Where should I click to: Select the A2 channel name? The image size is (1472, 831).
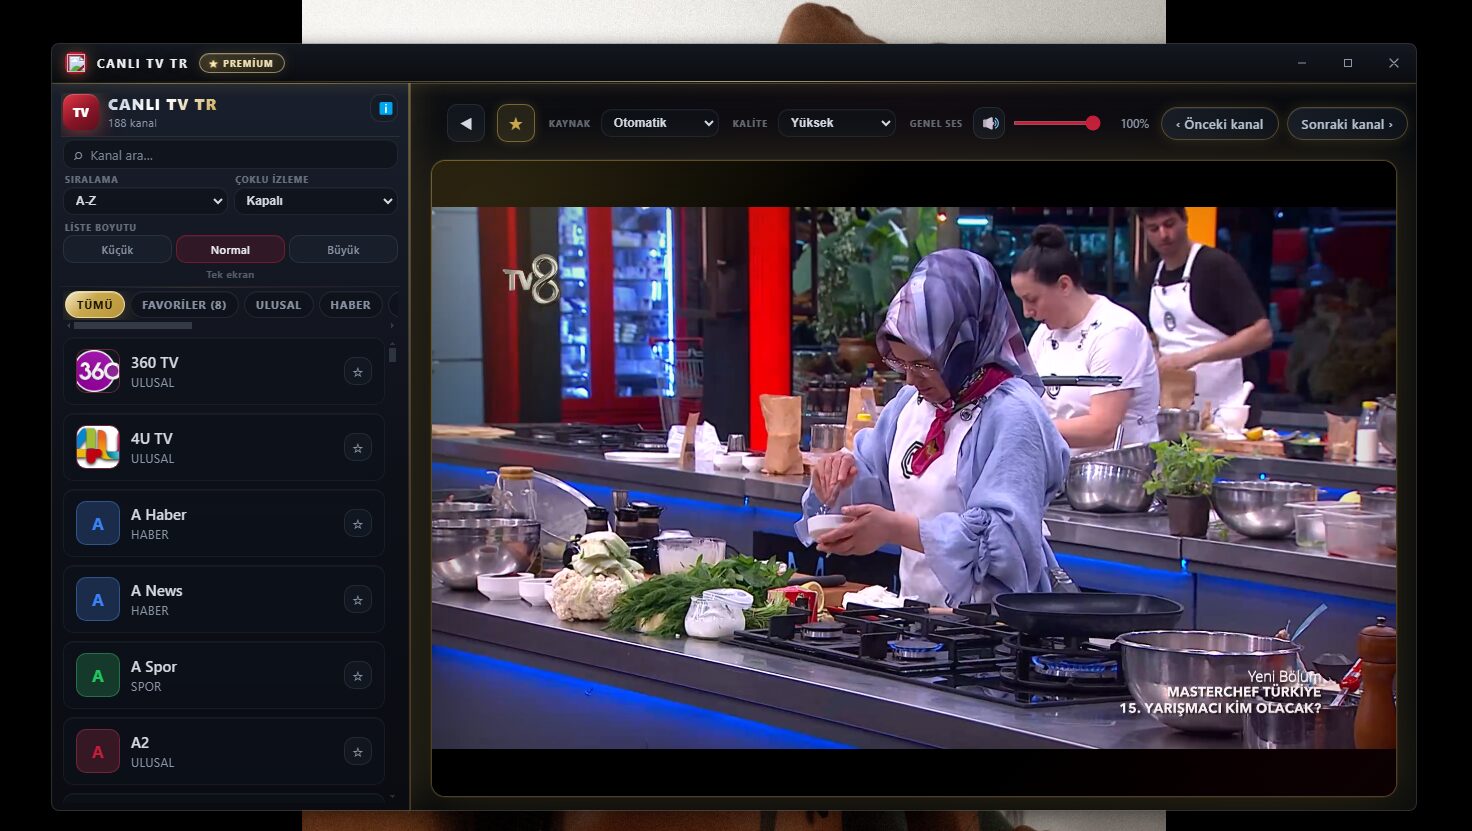[x=140, y=743]
